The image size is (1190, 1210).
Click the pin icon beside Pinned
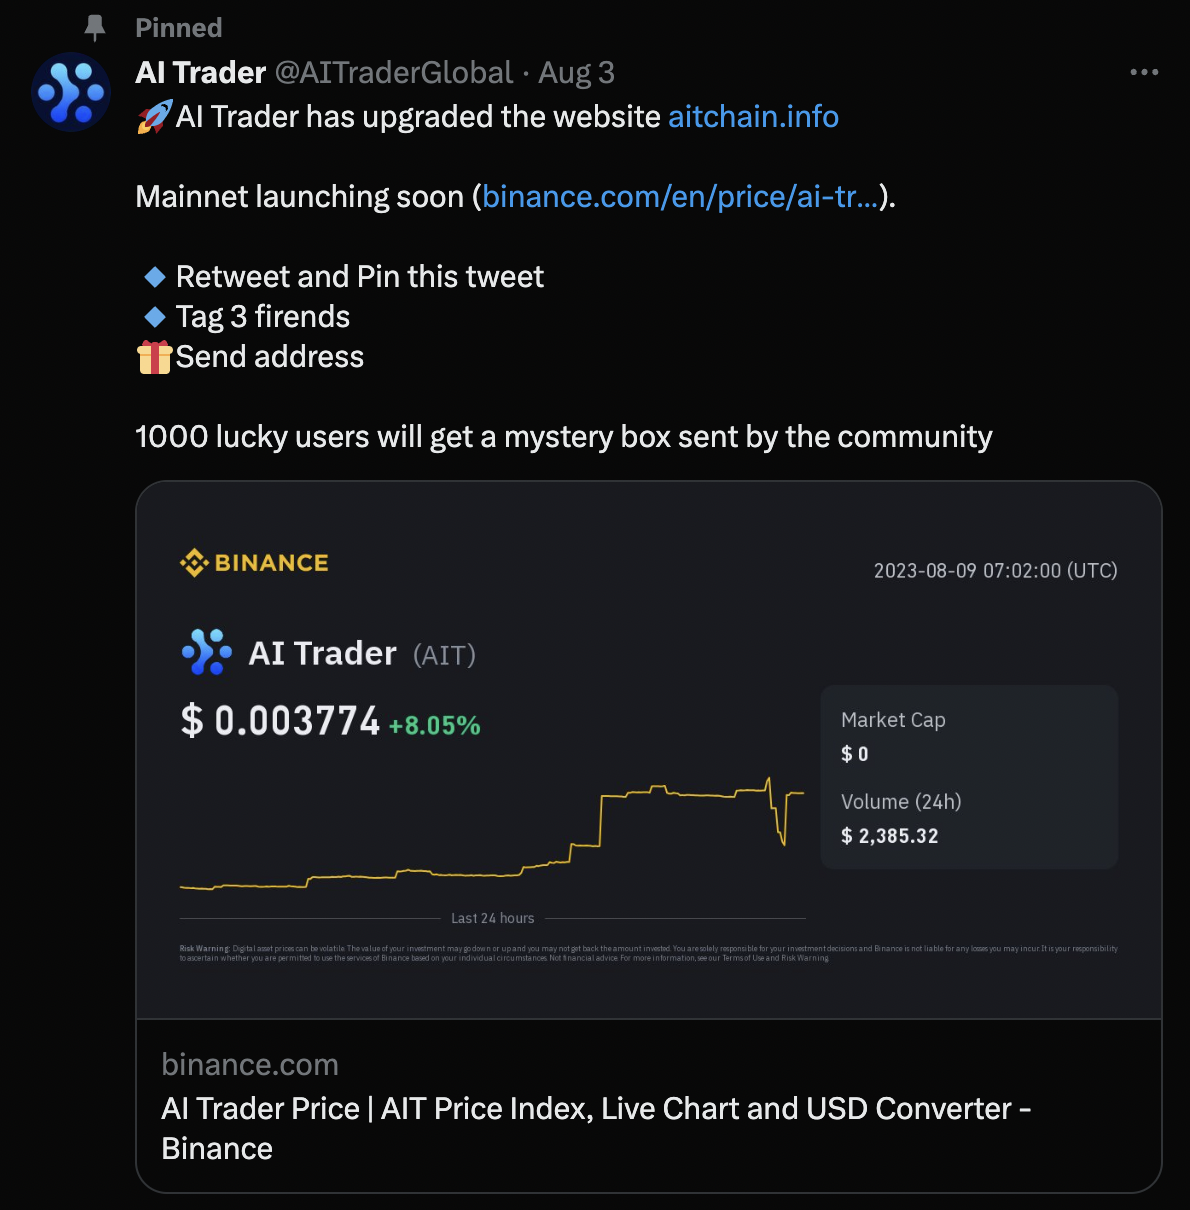pos(95,28)
